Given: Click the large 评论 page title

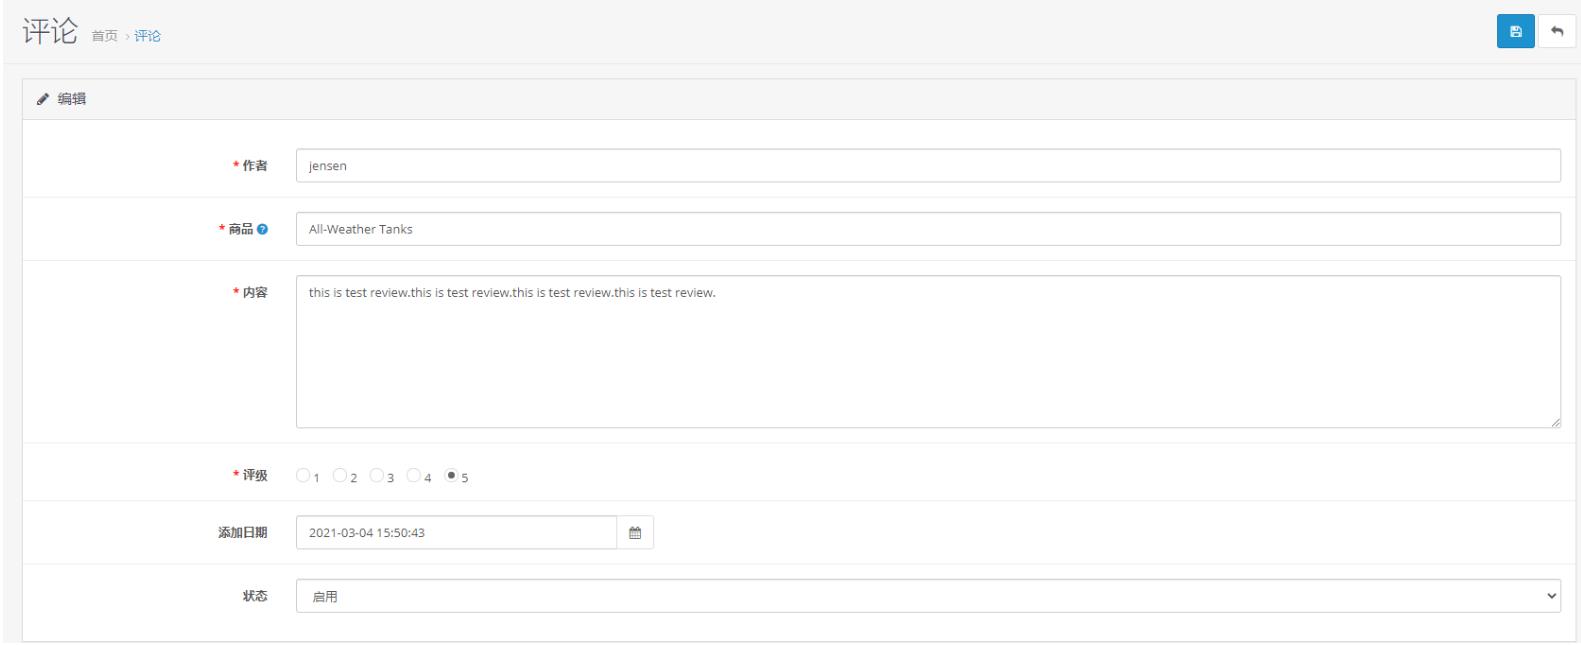Looking at the screenshot, I should coord(50,31).
